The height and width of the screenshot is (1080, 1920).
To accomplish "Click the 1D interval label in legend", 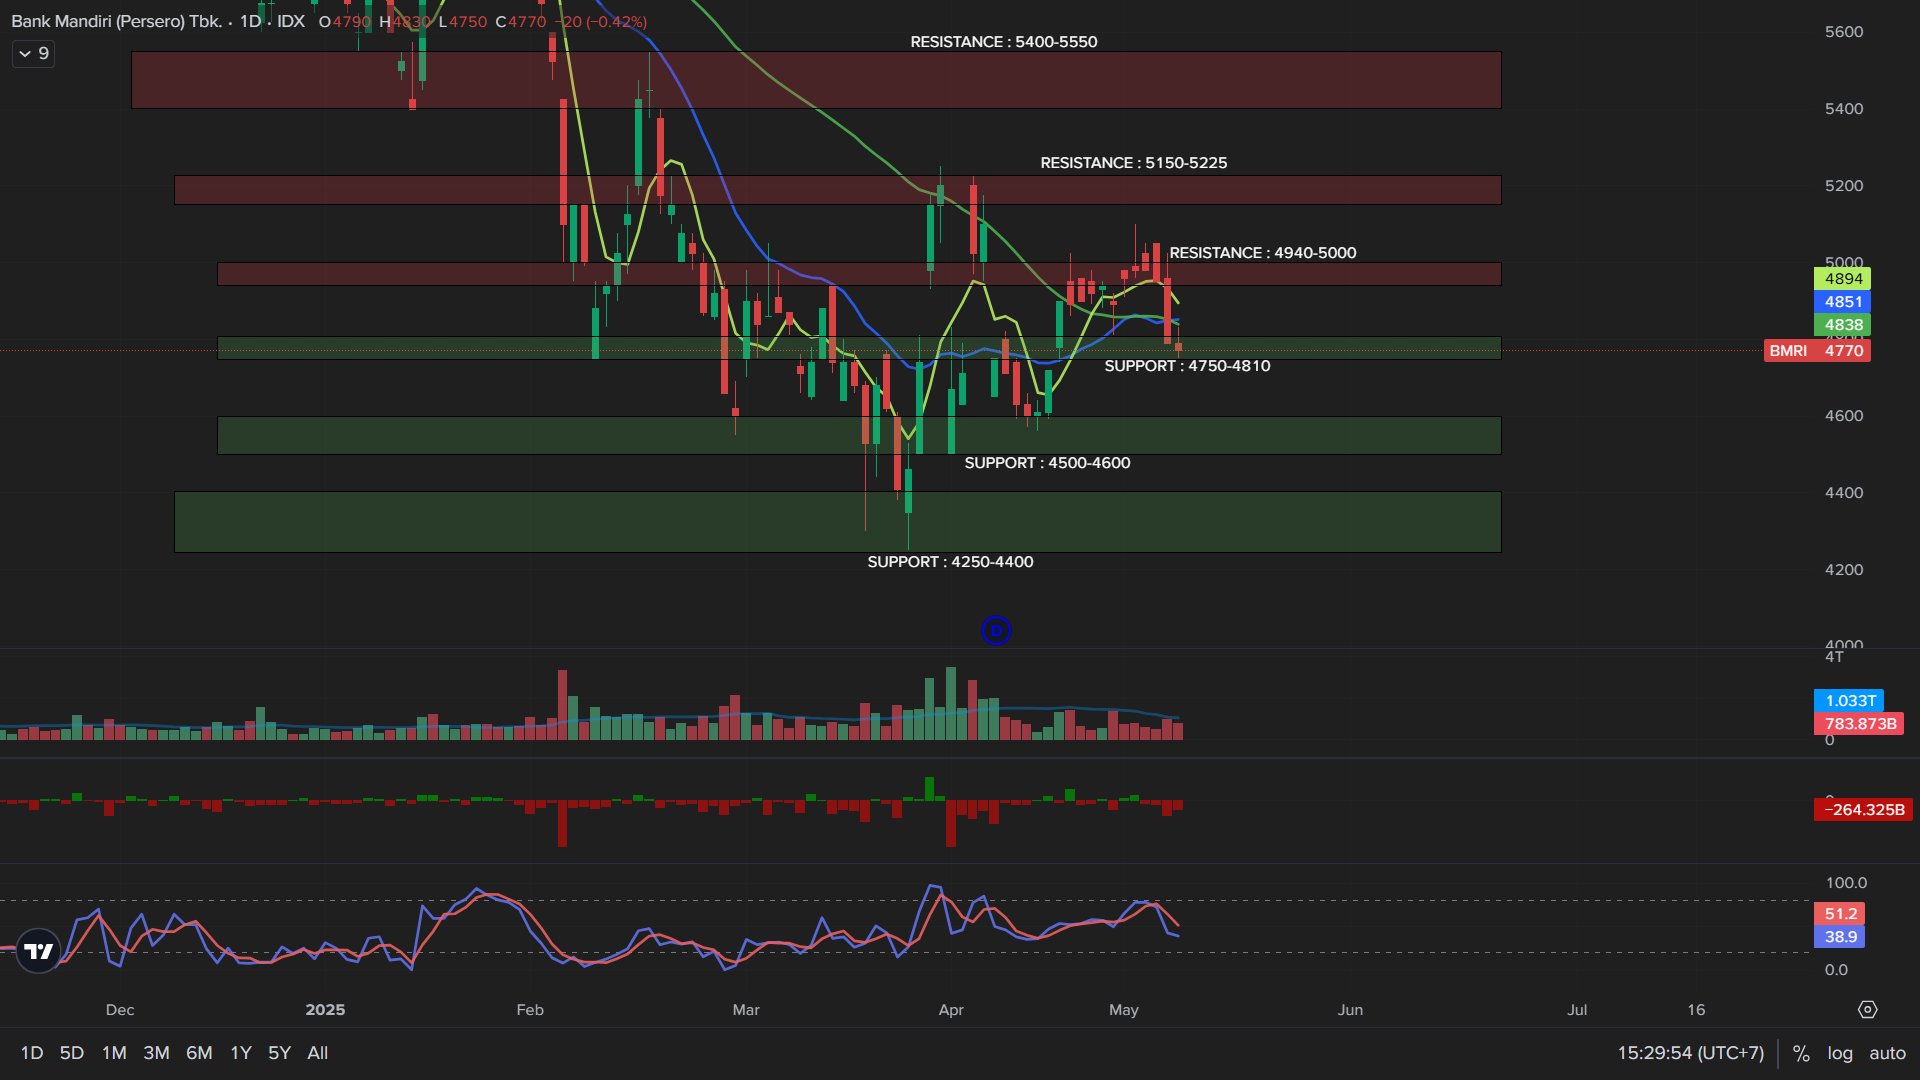I will coord(250,21).
